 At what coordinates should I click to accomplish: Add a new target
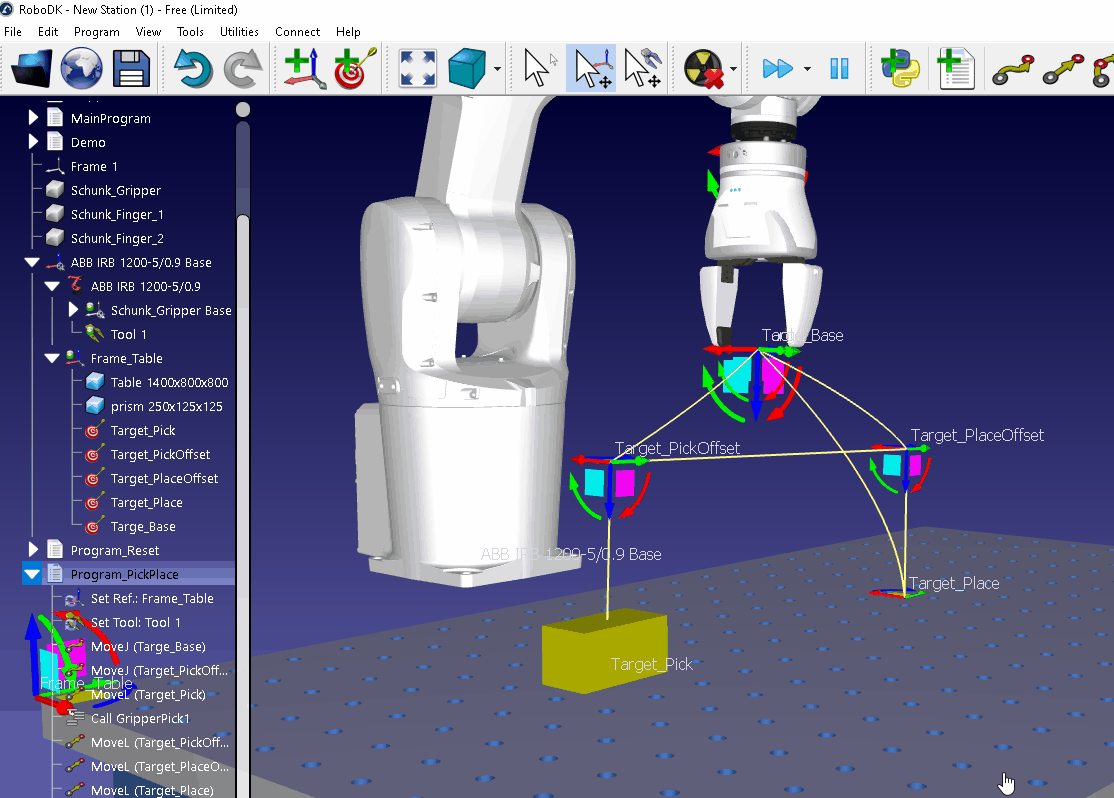coord(355,68)
